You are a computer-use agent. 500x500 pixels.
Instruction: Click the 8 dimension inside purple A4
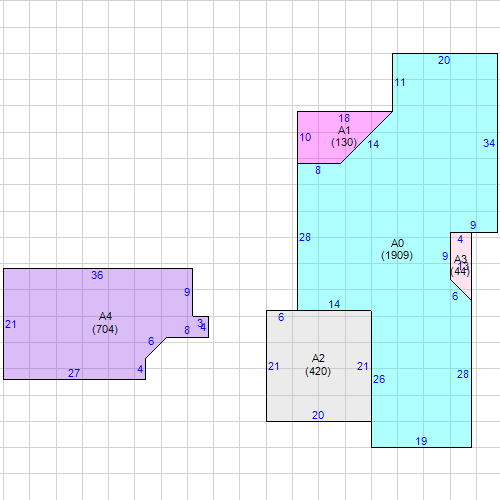[x=187, y=330]
